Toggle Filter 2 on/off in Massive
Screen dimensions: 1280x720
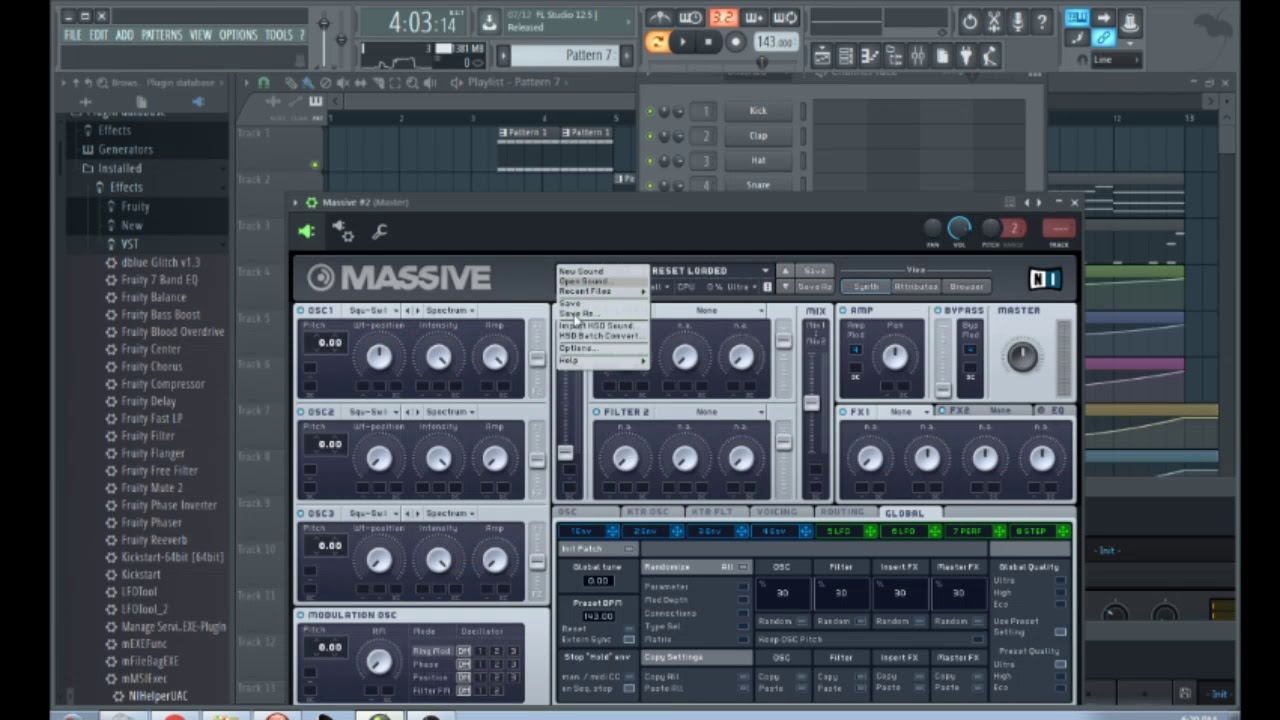pyautogui.click(x=597, y=412)
